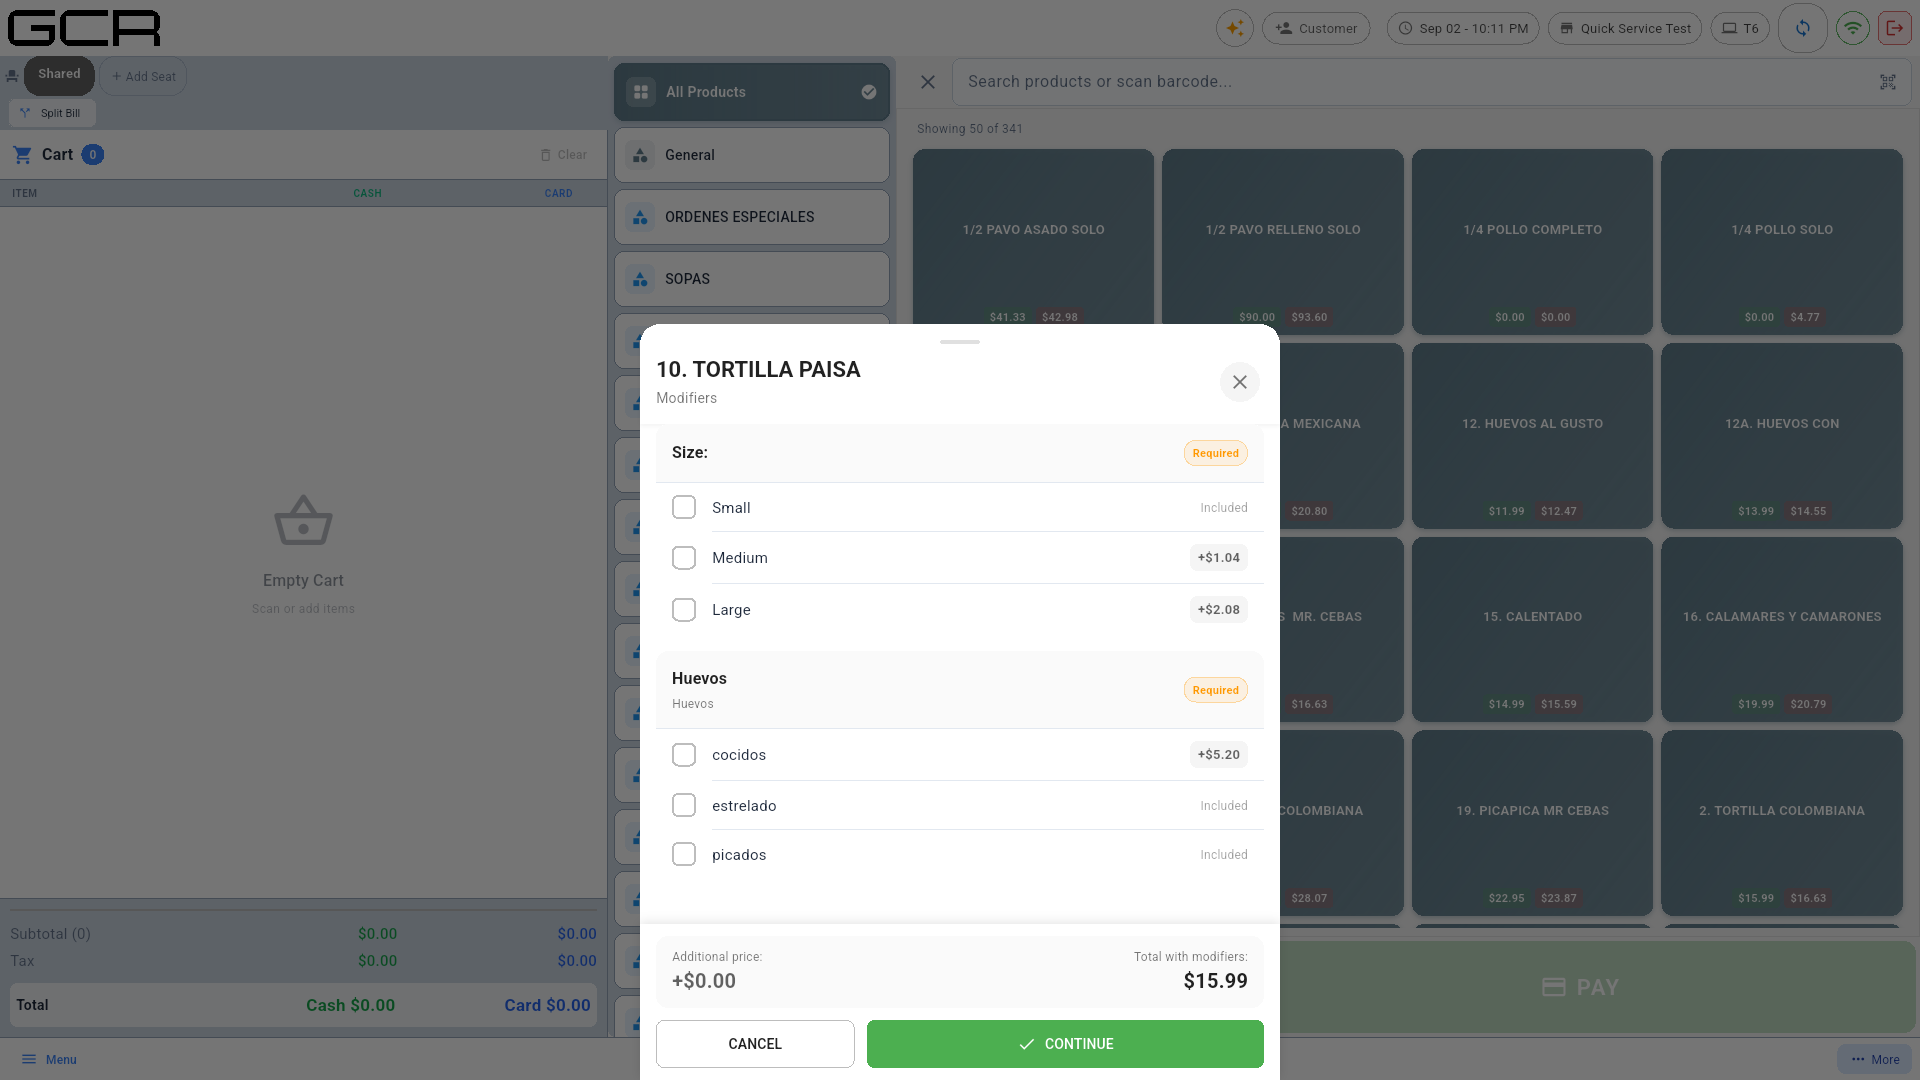The height and width of the screenshot is (1080, 1920).
Task: Open the More options button
Action: [x=1875, y=1060]
